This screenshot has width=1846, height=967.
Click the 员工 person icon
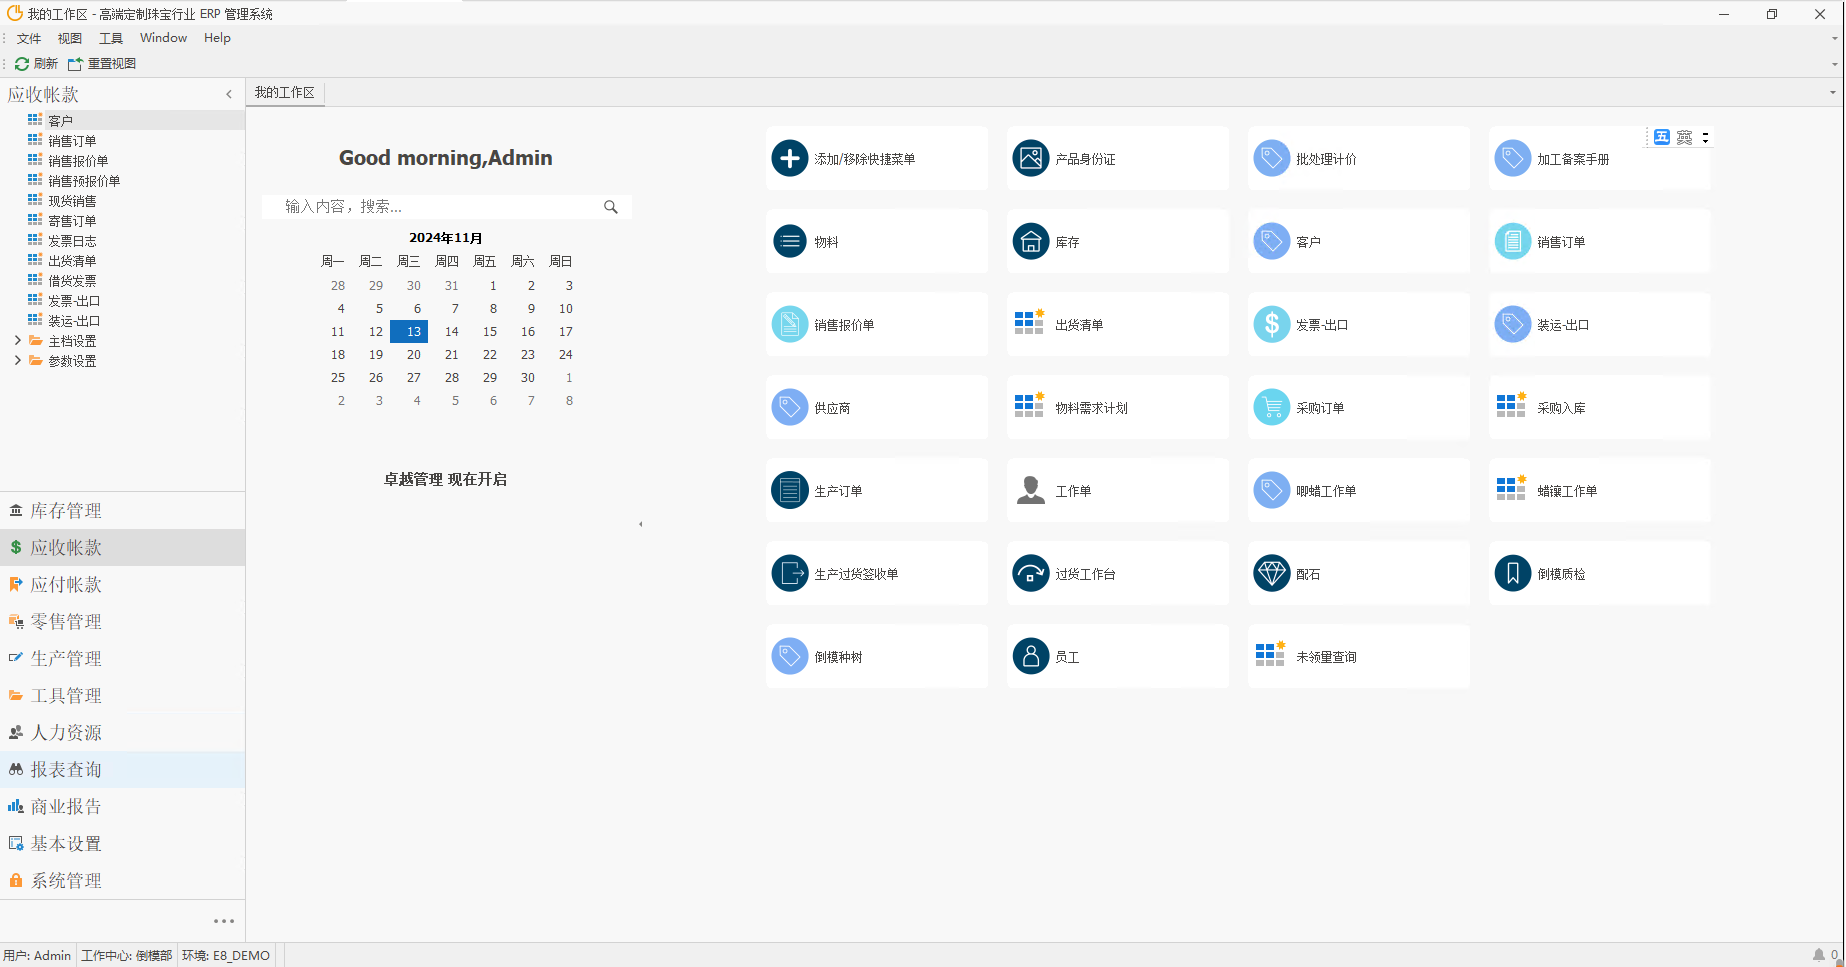tap(1030, 656)
